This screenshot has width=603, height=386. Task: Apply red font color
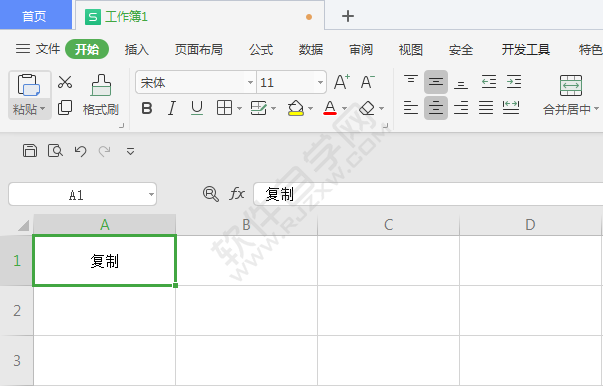click(330, 108)
